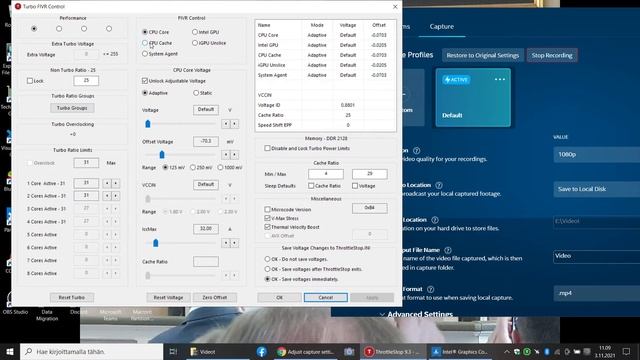Toggle Thermal Velocity Boost checkbox

tap(267, 227)
